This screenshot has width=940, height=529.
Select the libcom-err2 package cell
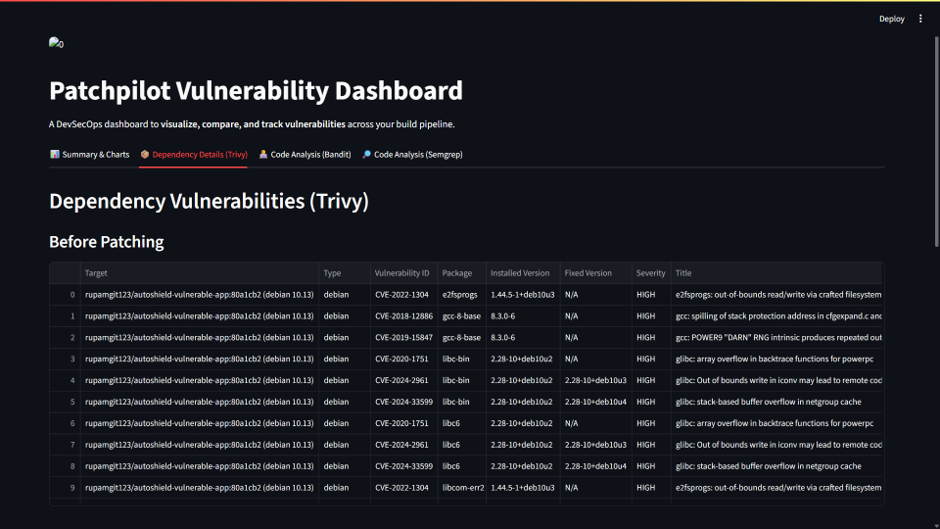point(462,488)
